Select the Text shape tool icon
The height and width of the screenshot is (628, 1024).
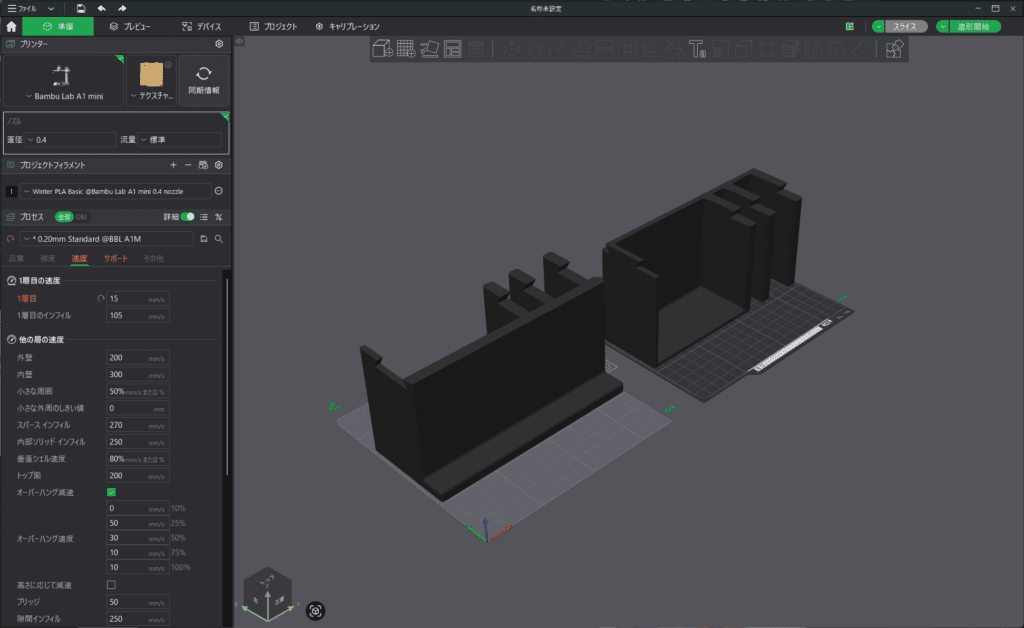click(x=698, y=48)
